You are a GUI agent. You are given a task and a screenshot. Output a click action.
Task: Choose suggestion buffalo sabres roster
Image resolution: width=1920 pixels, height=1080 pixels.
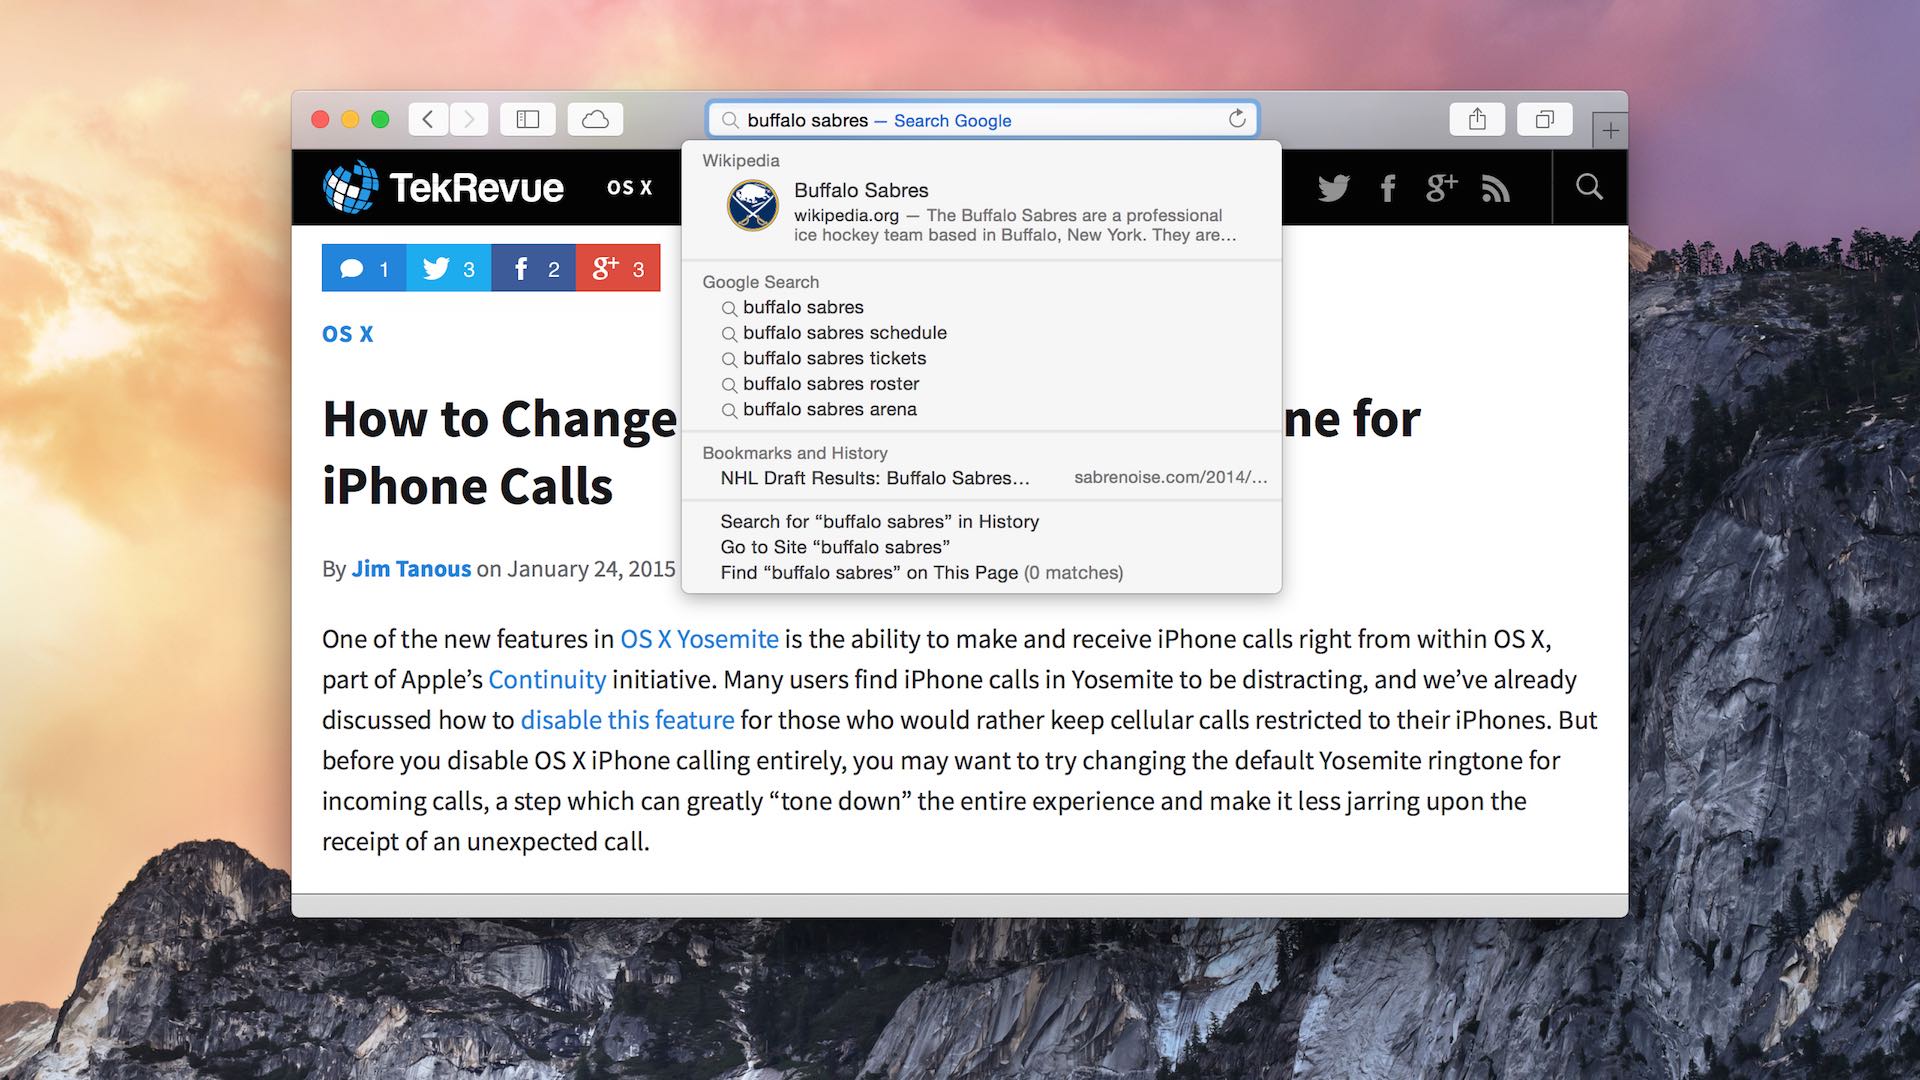[981, 384]
